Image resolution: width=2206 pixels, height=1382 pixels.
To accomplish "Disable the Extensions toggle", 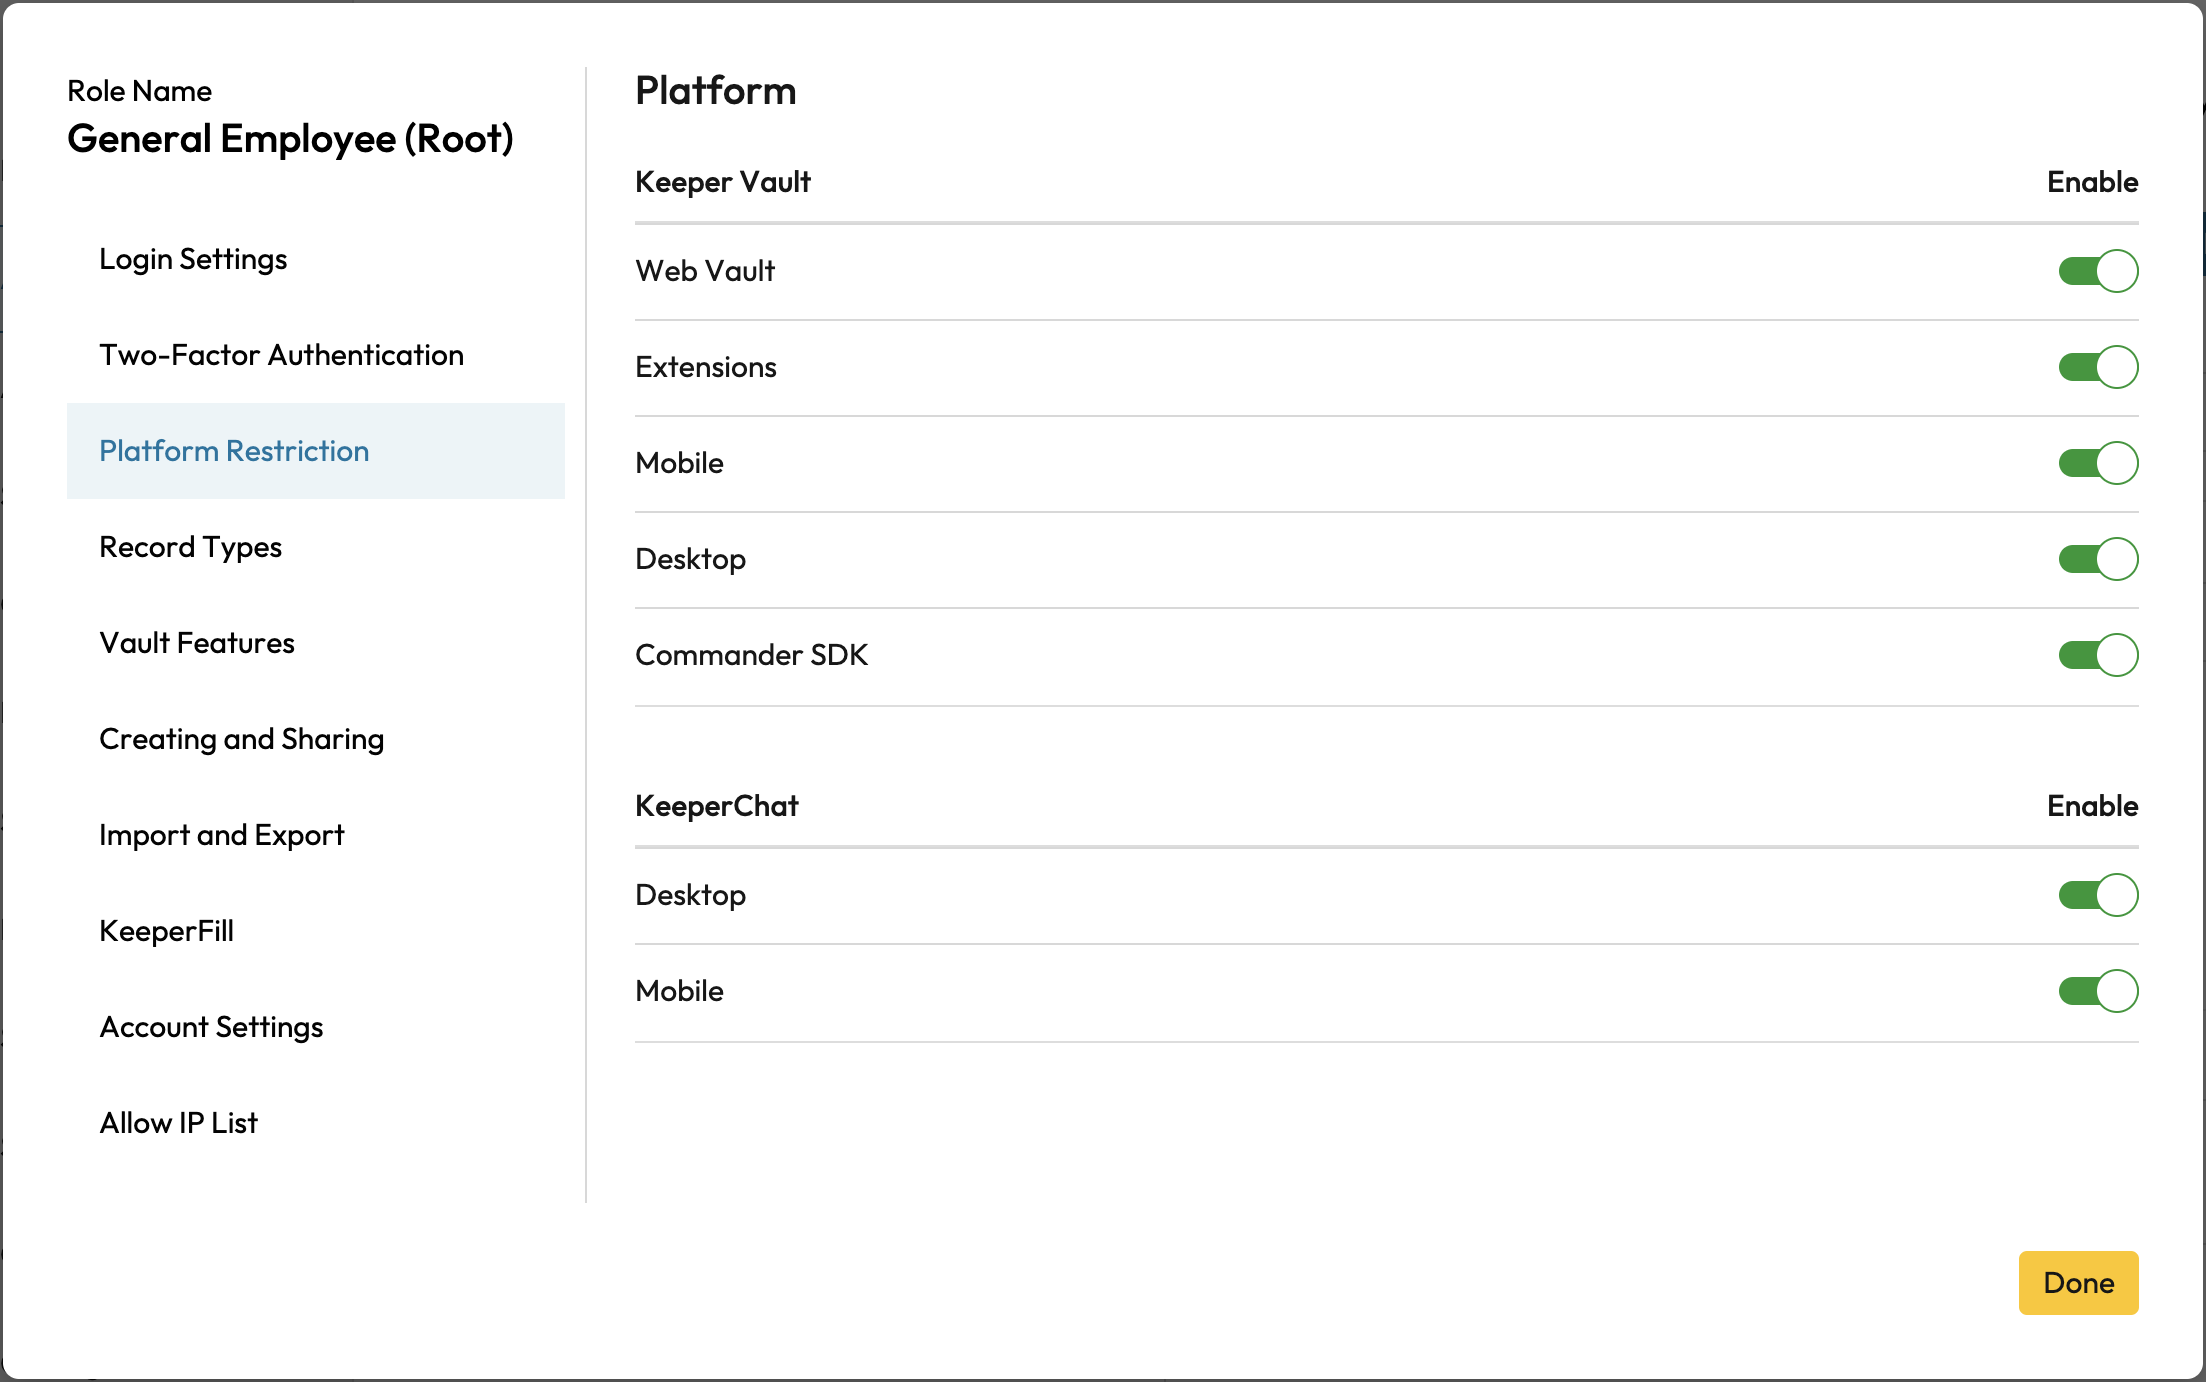I will [x=2097, y=367].
